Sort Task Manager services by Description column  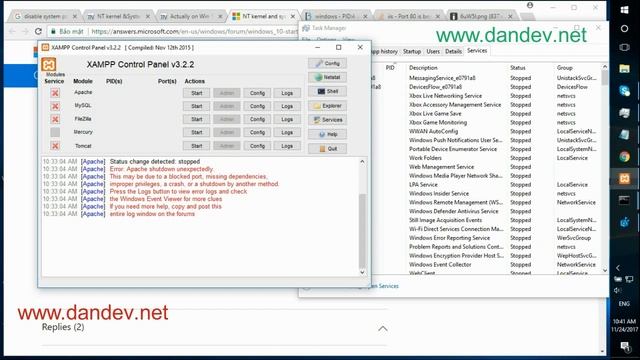423,68
